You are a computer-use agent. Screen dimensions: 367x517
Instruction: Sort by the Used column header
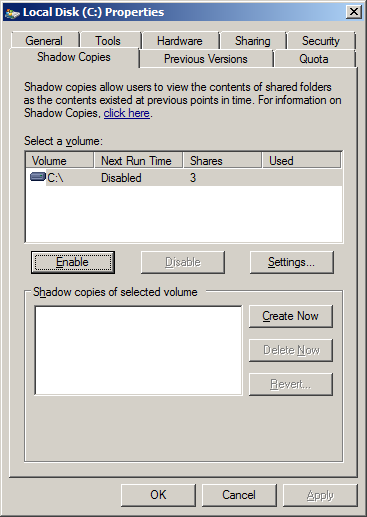click(302, 161)
